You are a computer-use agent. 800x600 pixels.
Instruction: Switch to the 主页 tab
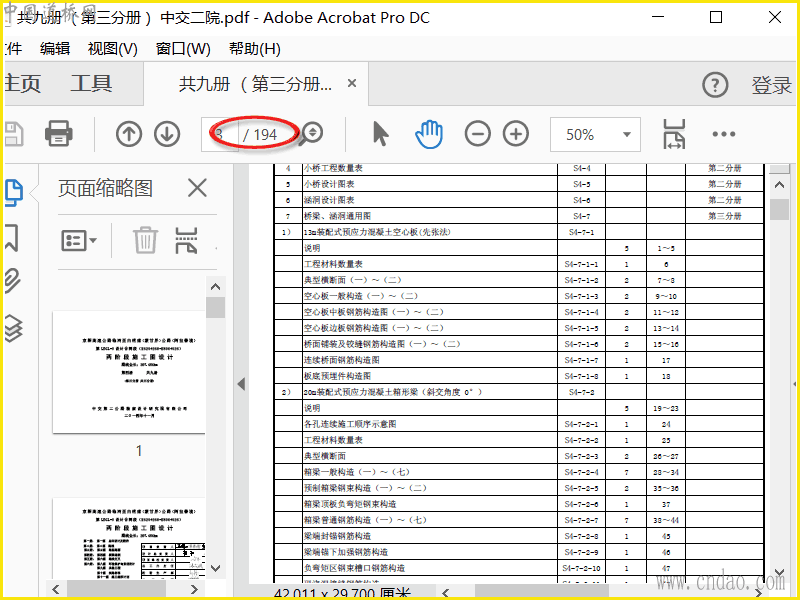tap(22, 84)
